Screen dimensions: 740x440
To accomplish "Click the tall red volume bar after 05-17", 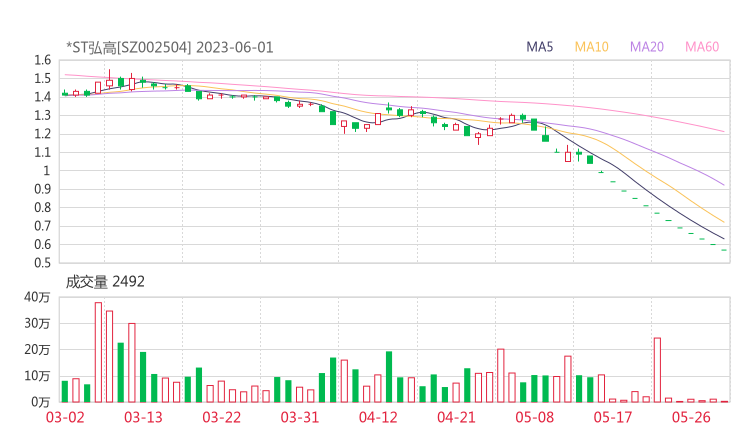I will [x=657, y=370].
